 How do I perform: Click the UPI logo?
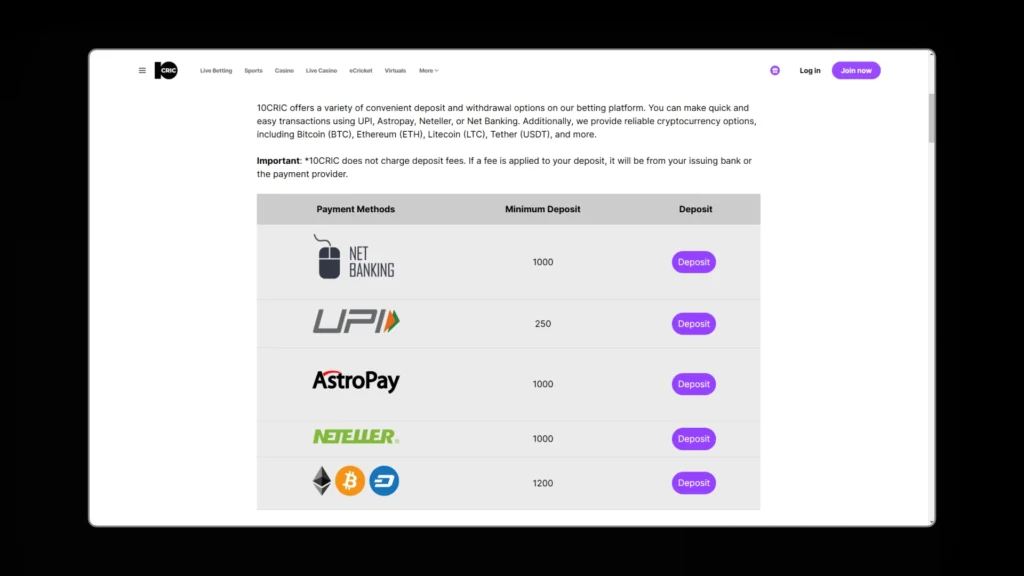click(x=356, y=322)
